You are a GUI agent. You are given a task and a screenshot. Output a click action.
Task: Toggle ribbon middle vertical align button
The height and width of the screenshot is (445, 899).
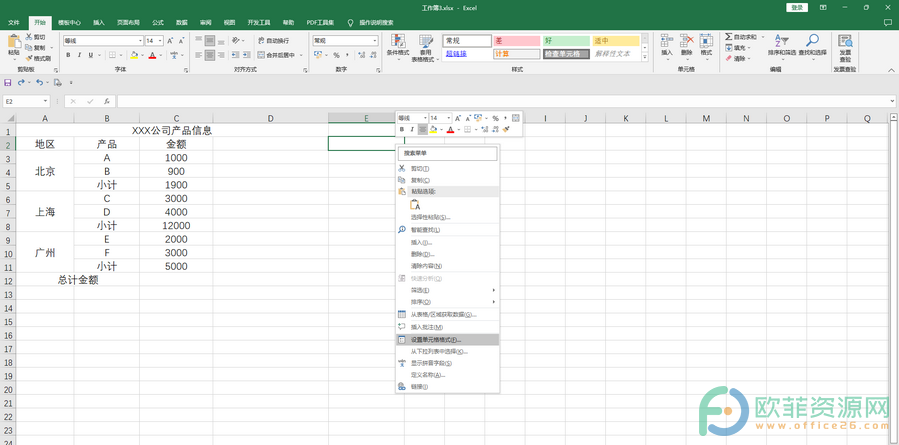click(x=210, y=41)
